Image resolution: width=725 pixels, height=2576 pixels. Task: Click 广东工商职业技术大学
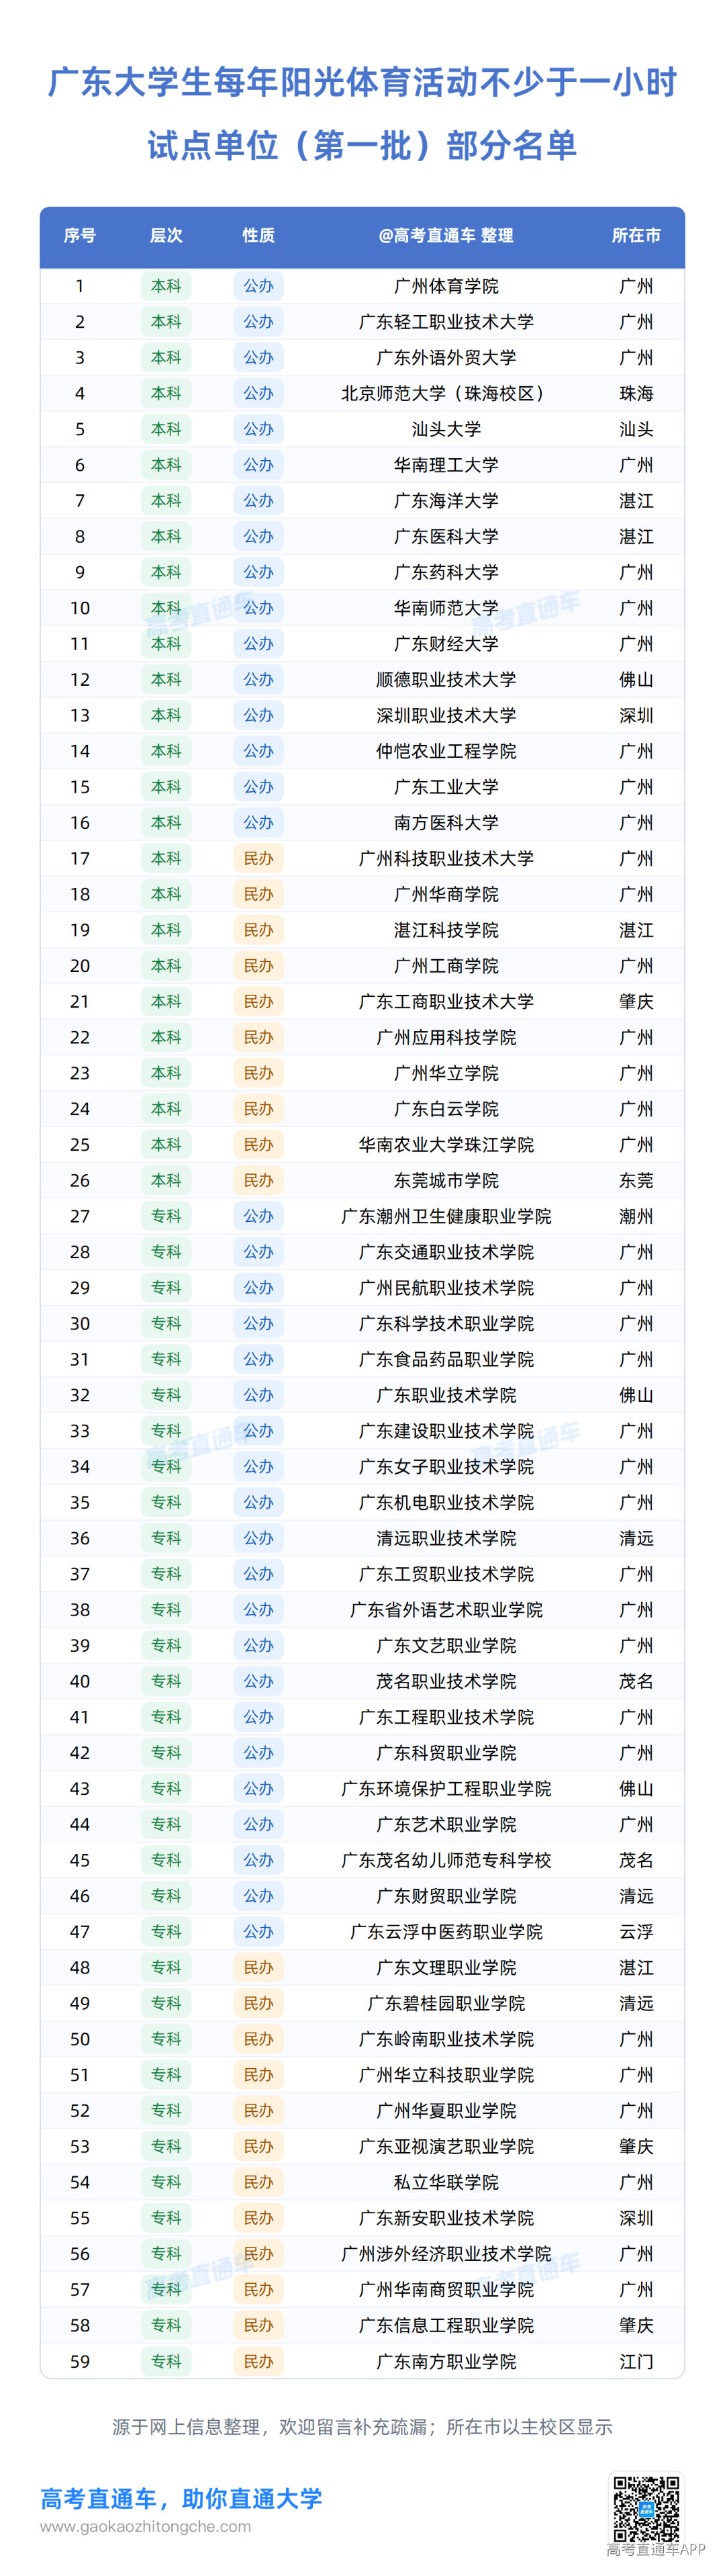446,1001
